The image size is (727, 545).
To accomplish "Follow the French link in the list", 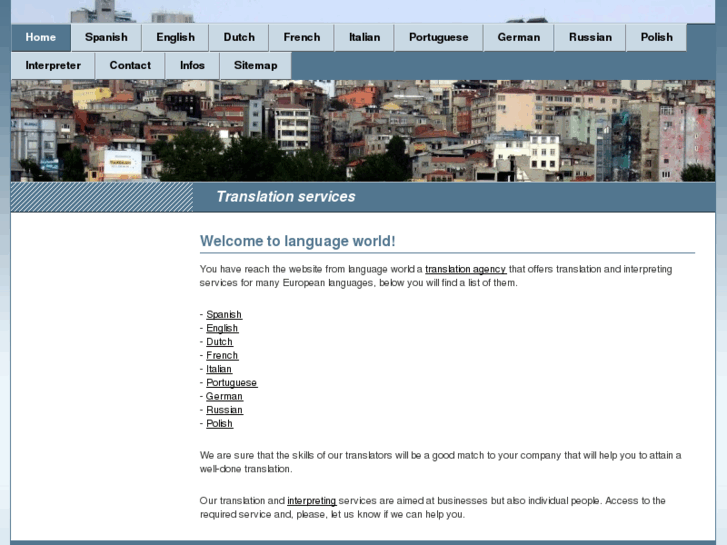I will pos(222,356).
